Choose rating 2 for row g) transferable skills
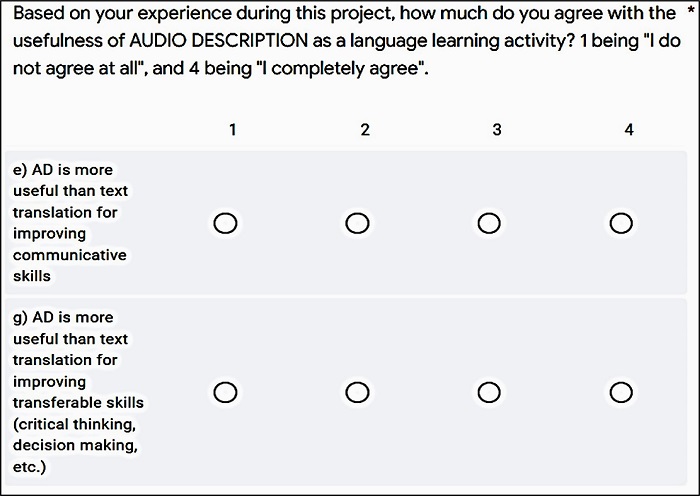Image resolution: width=700 pixels, height=496 pixels. (x=357, y=391)
